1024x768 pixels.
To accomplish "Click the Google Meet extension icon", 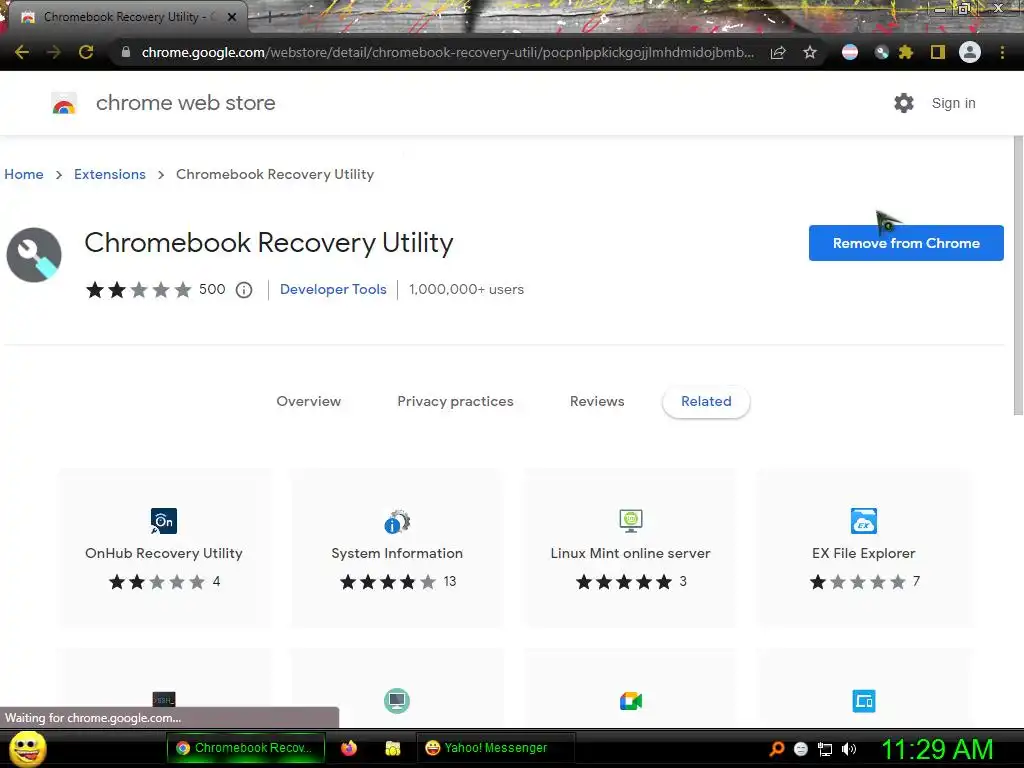I will pyautogui.click(x=631, y=701).
